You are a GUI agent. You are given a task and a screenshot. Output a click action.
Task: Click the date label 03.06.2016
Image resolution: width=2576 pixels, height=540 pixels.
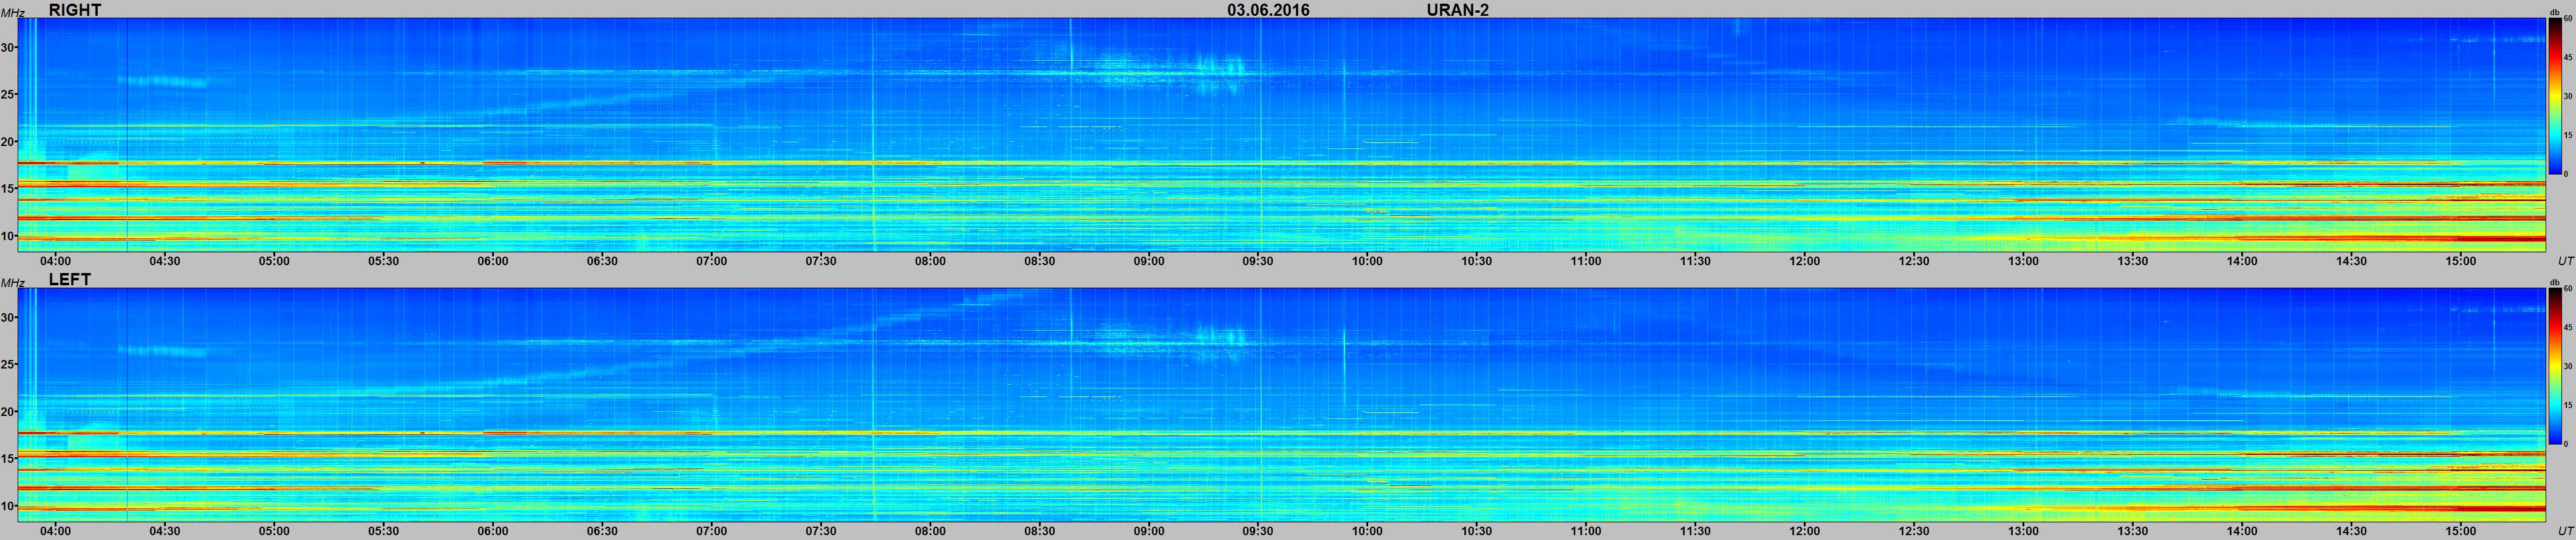tap(1268, 10)
